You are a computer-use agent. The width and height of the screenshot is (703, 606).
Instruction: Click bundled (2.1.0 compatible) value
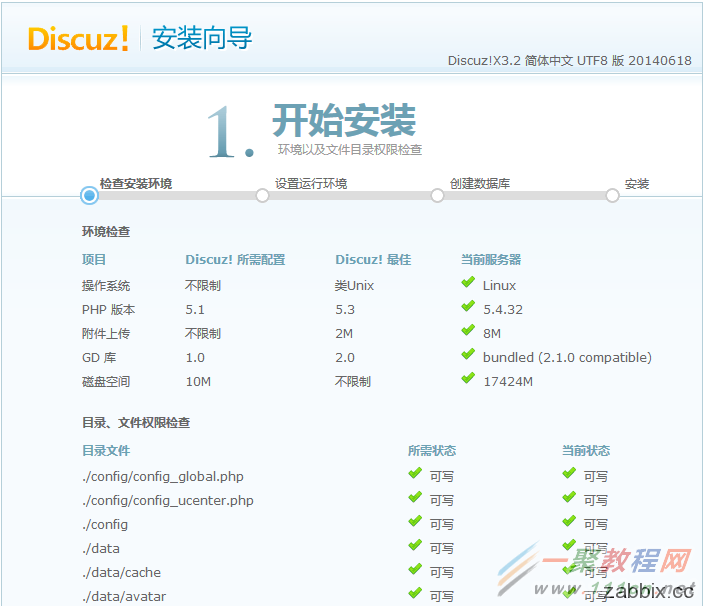[x=567, y=358]
